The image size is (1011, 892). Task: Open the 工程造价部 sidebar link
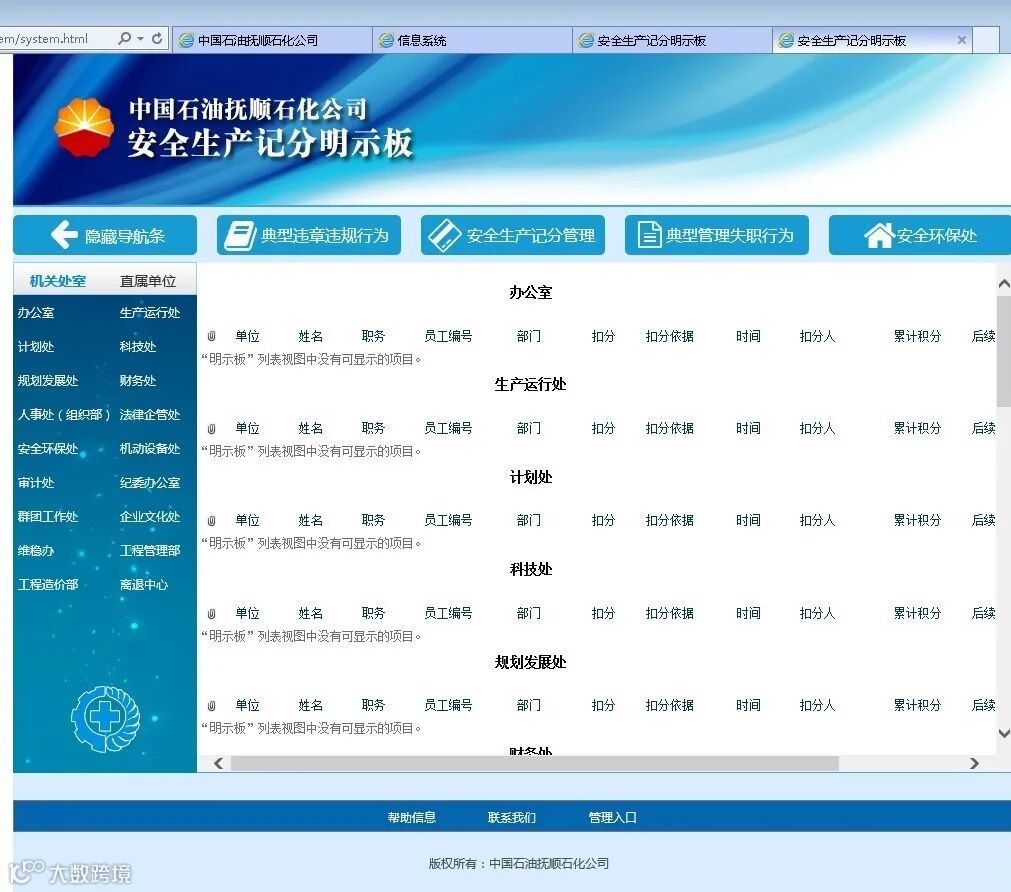coord(48,585)
